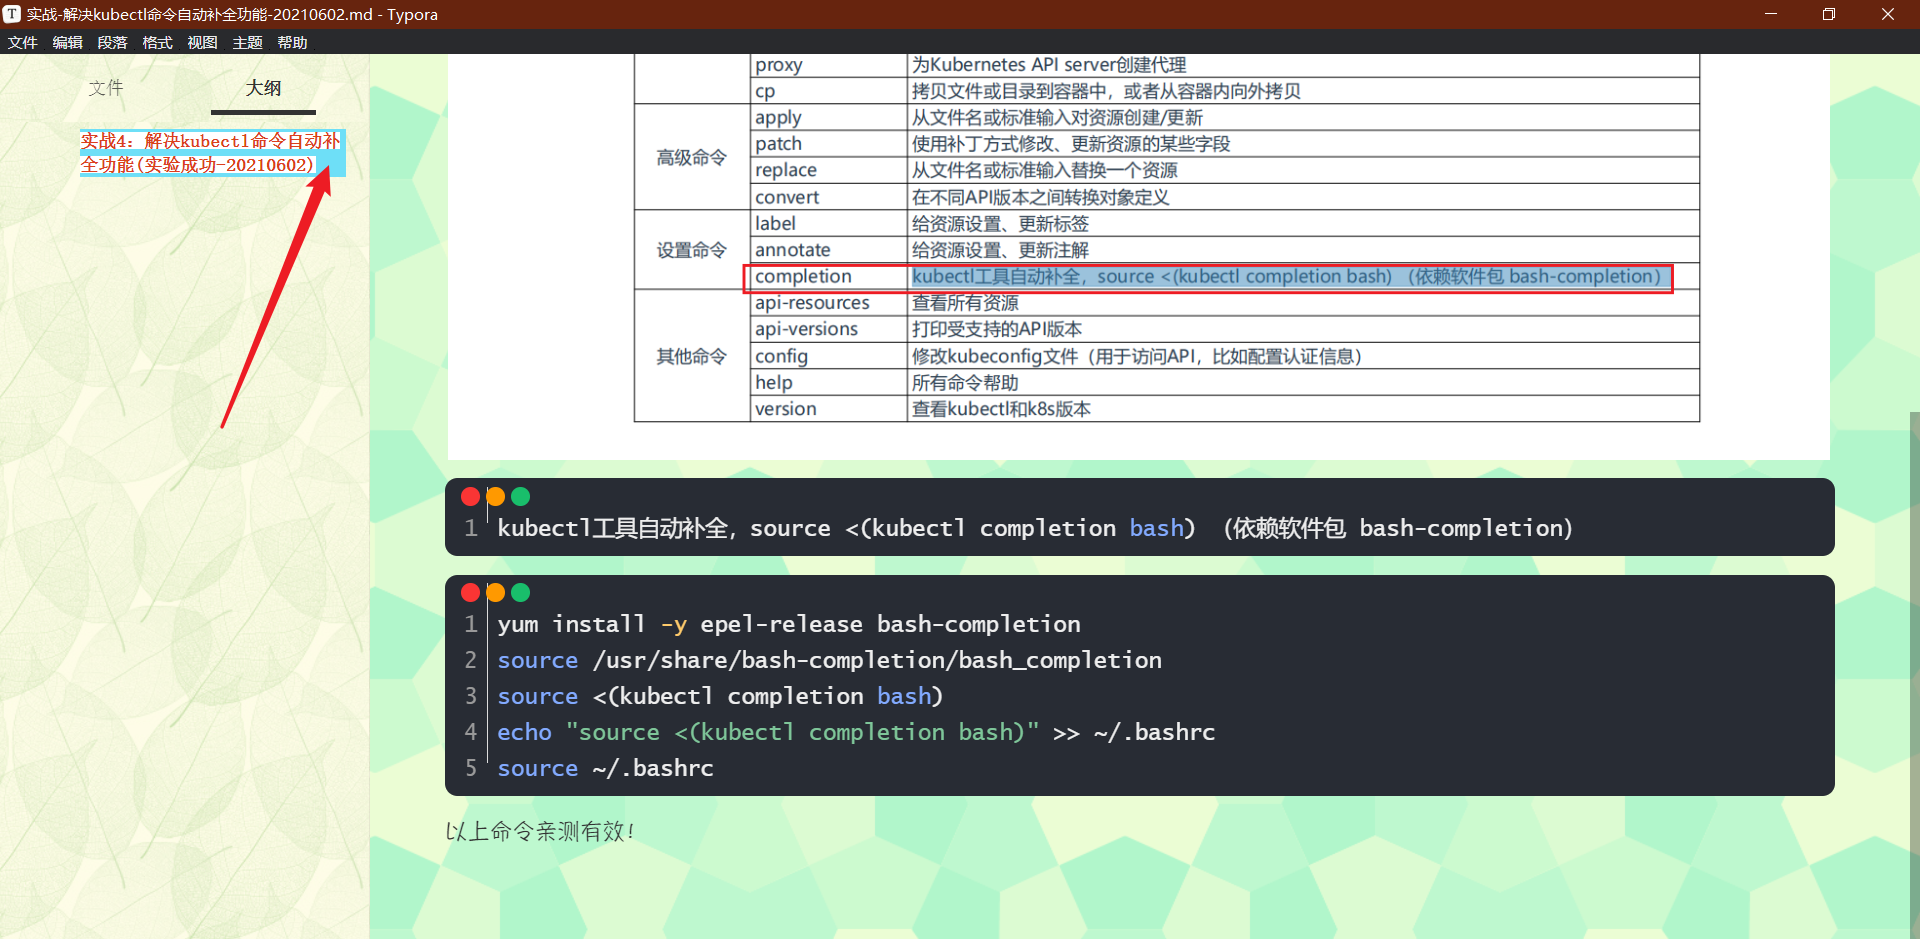Open the 帮助 menu
Image resolution: width=1920 pixels, height=939 pixels.
point(292,42)
